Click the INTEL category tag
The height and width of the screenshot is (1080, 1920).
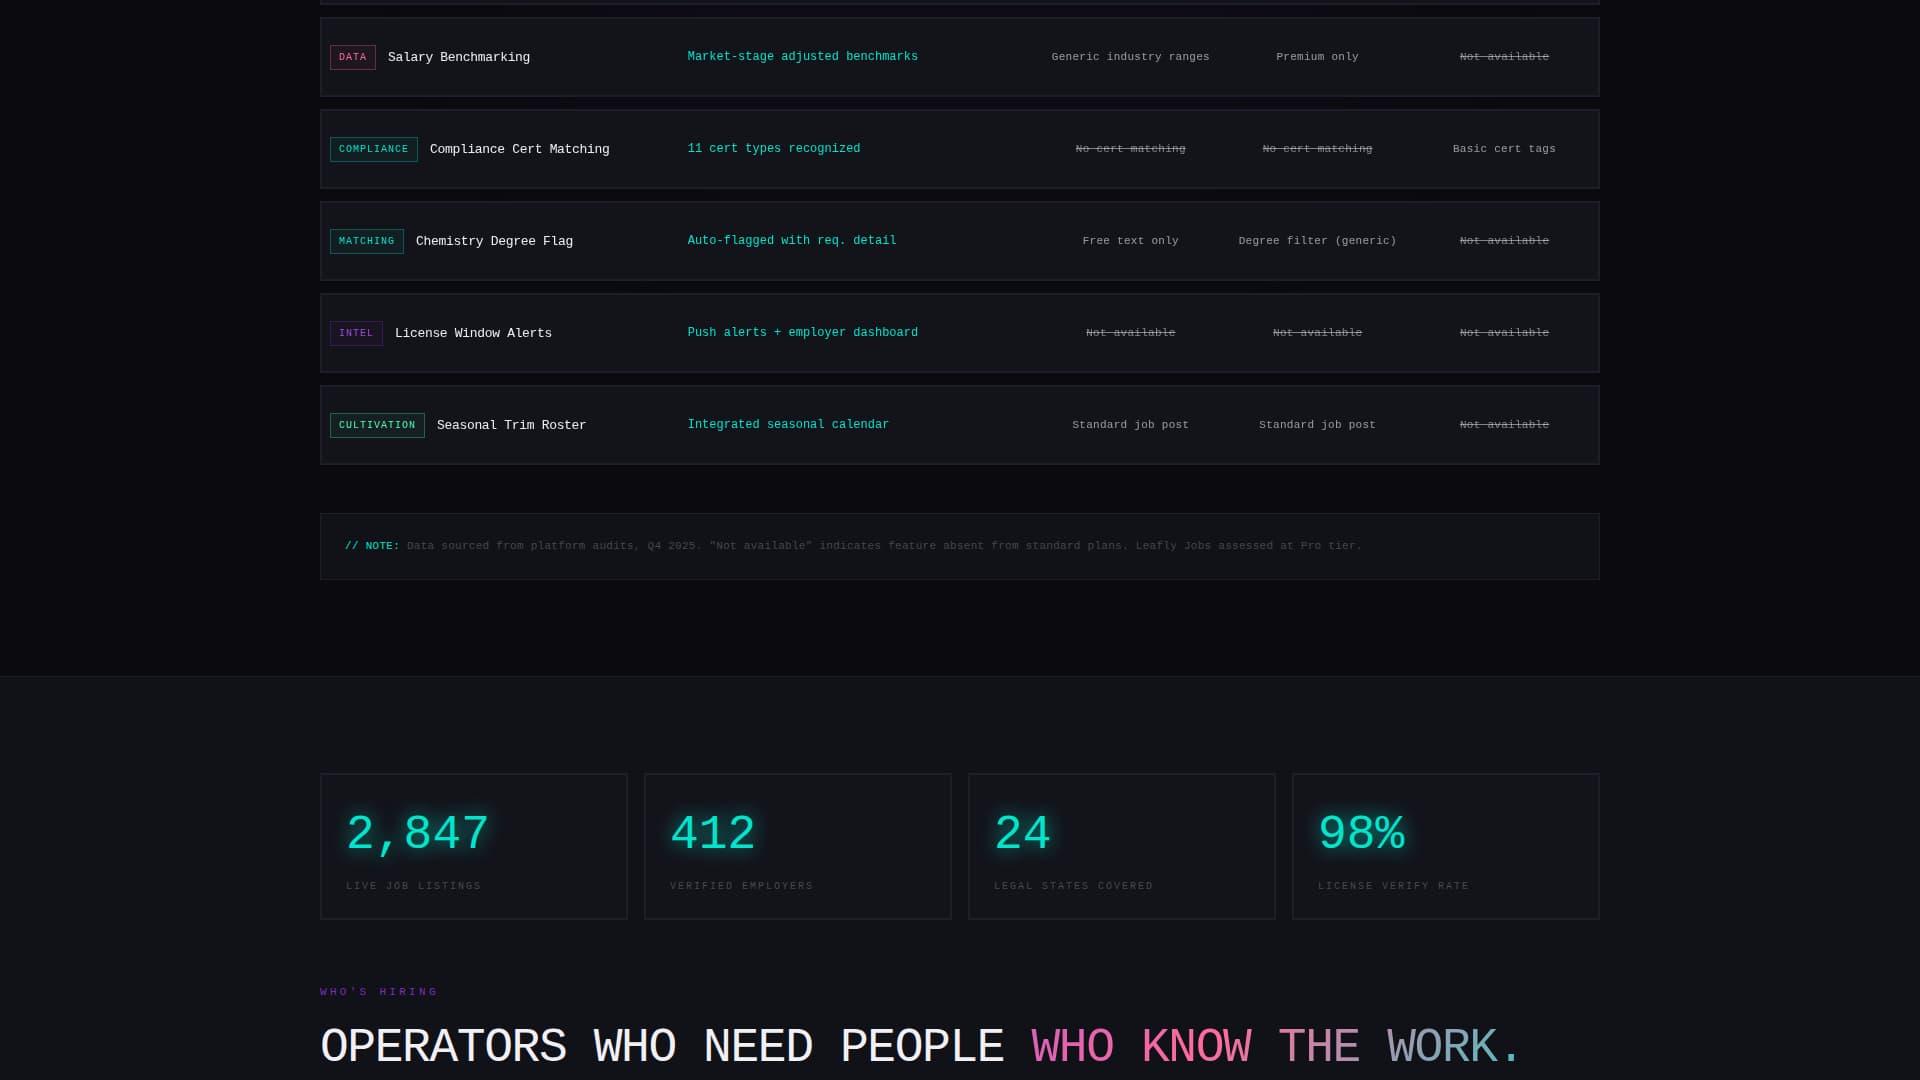click(x=356, y=333)
